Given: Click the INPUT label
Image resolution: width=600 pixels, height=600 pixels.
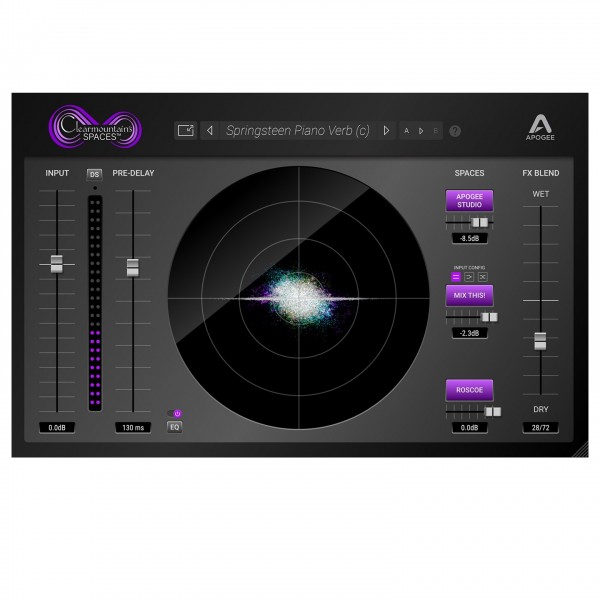Looking at the screenshot, I should point(57,173).
